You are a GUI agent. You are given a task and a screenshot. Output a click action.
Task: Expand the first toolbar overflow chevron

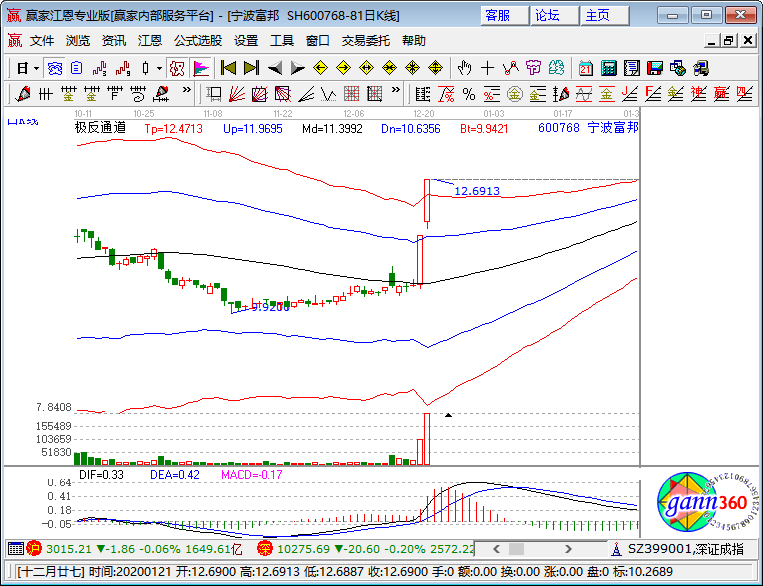186,90
